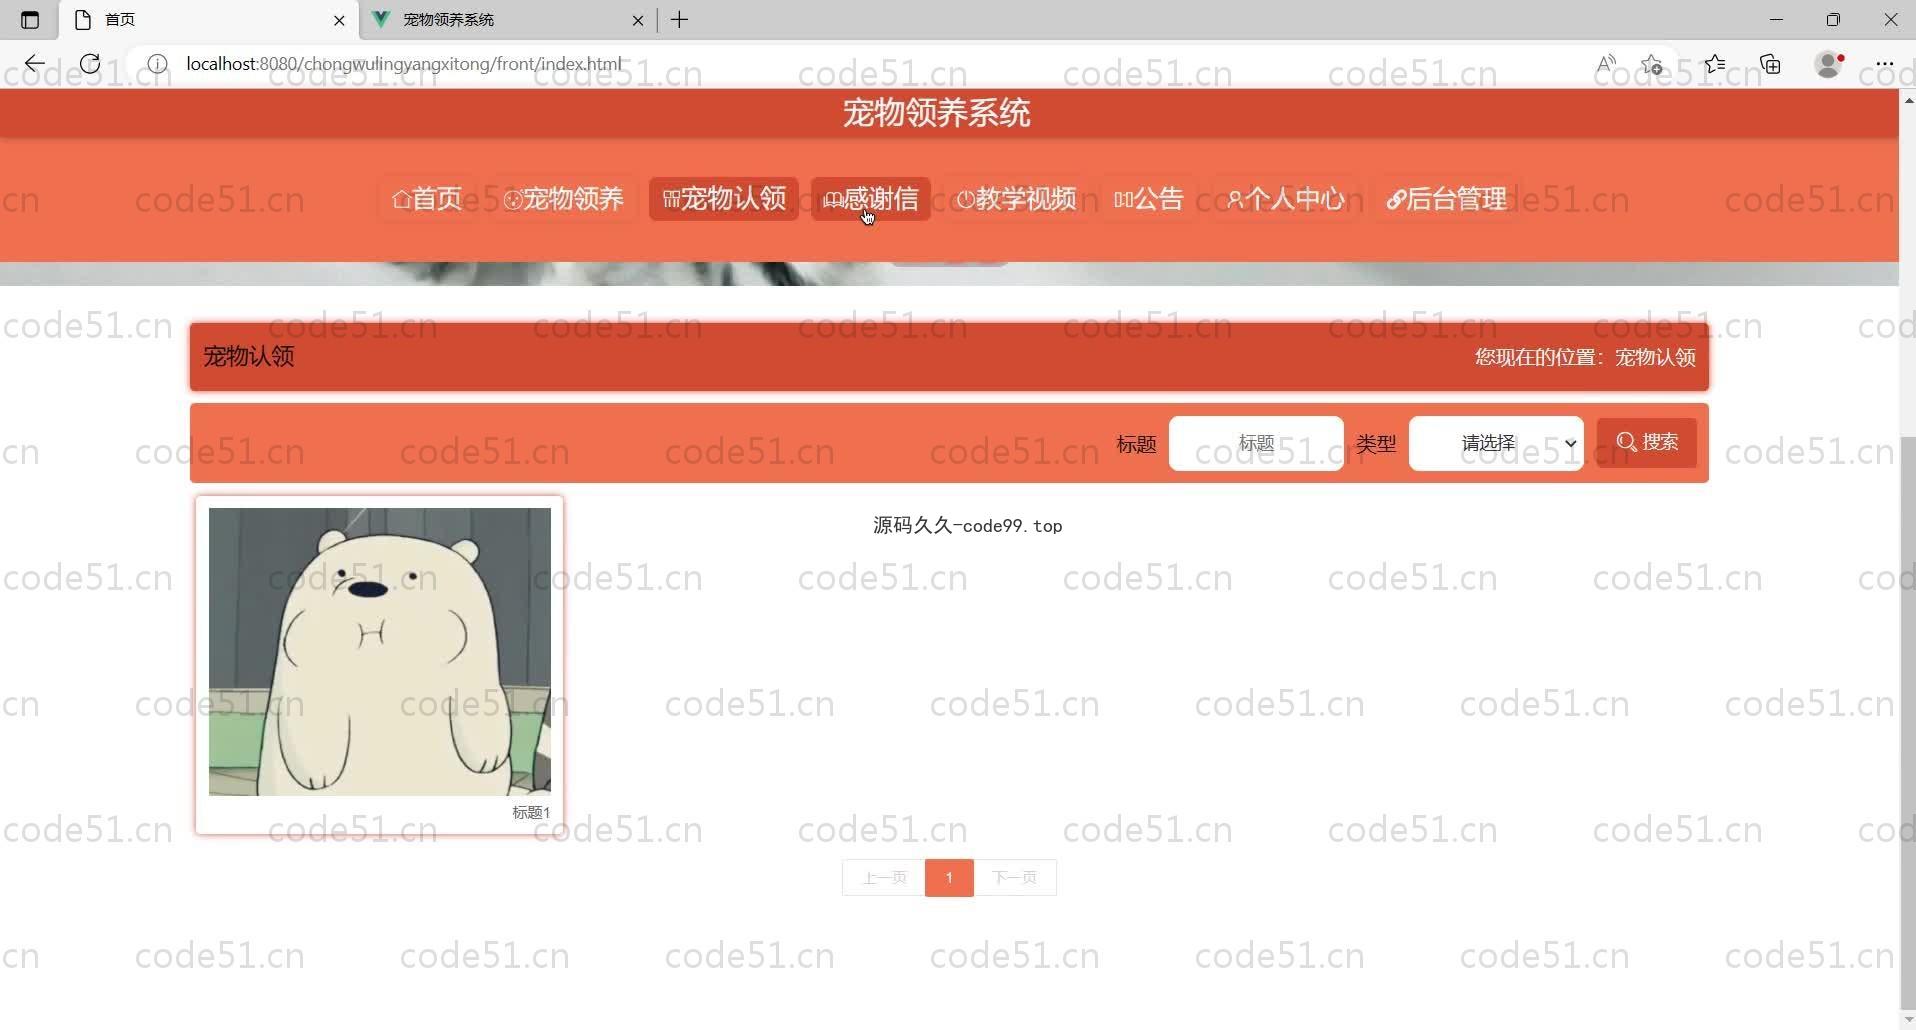This screenshot has height=1030, width=1916.
Task: Open the 个人中心 navigation item
Action: point(1286,199)
